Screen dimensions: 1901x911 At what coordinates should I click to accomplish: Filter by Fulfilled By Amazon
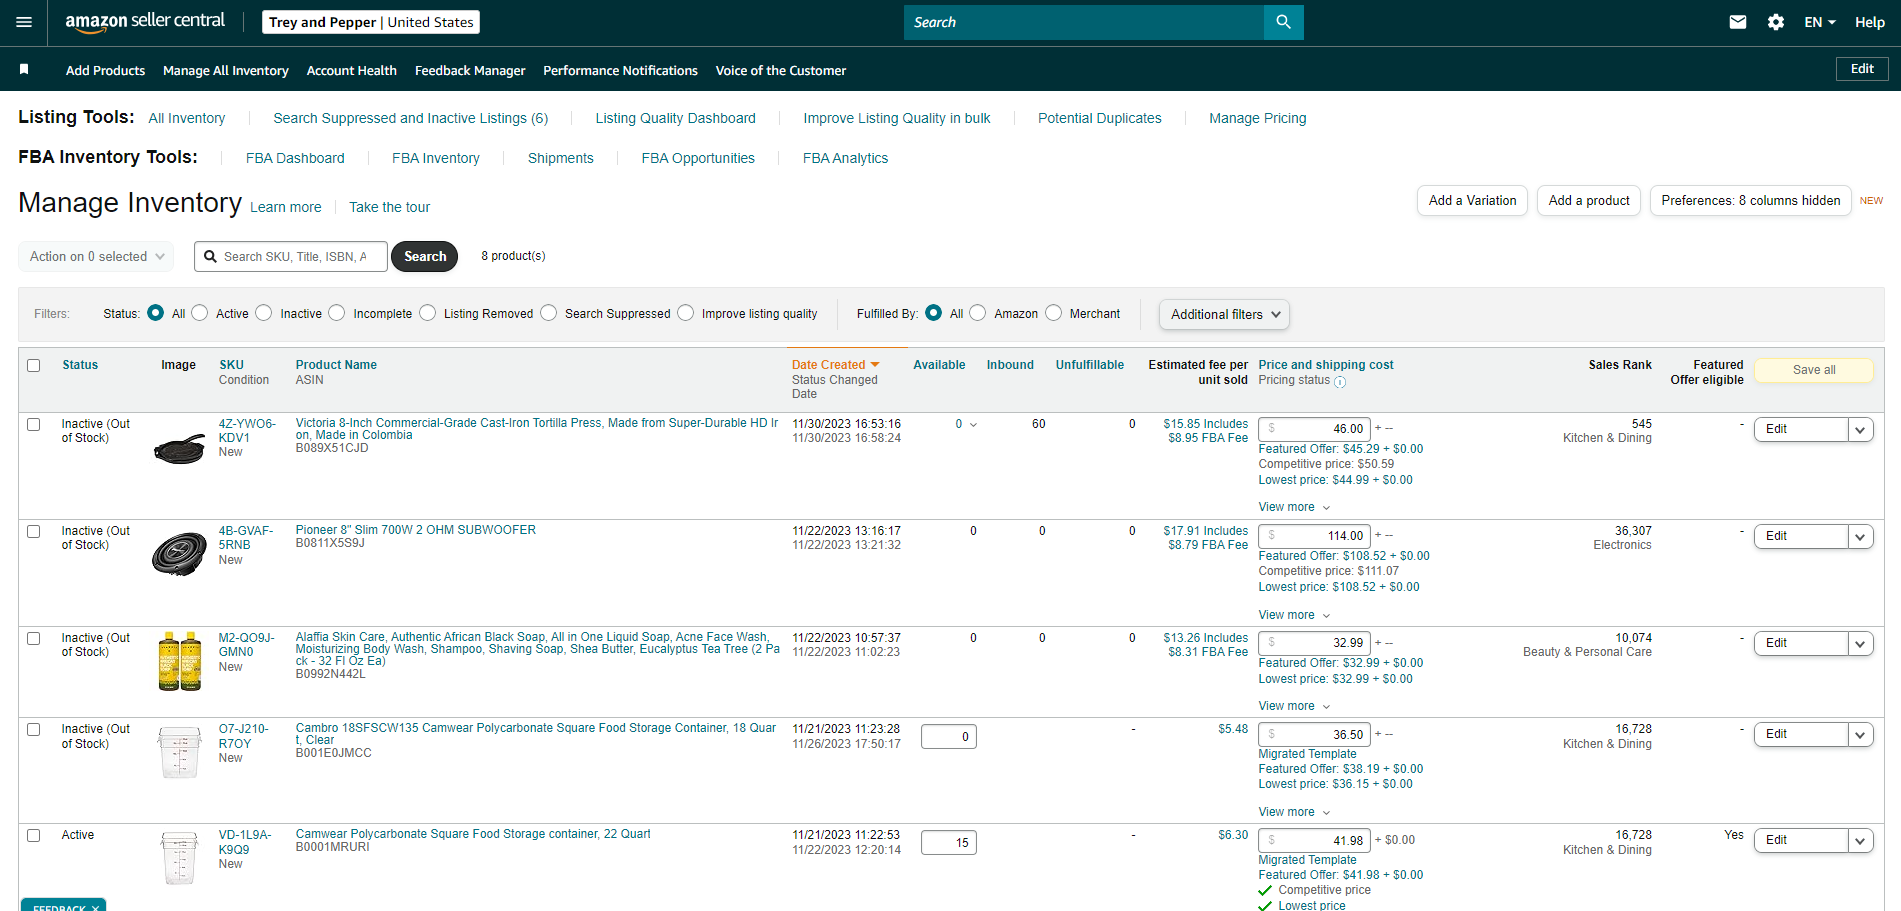[x=978, y=313]
